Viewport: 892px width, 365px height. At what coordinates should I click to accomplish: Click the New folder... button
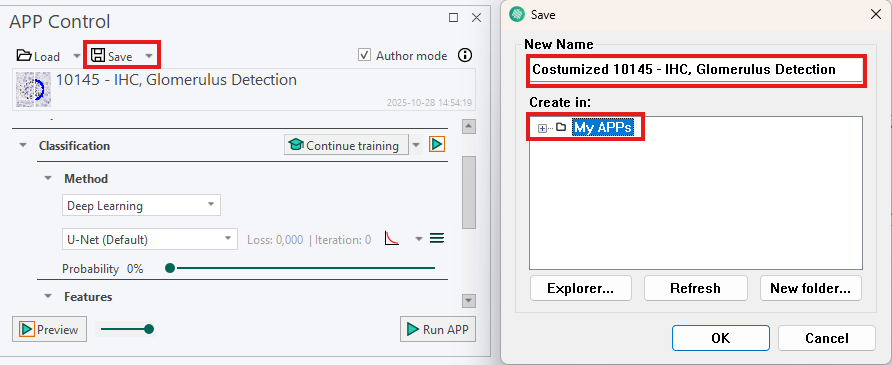pos(811,288)
